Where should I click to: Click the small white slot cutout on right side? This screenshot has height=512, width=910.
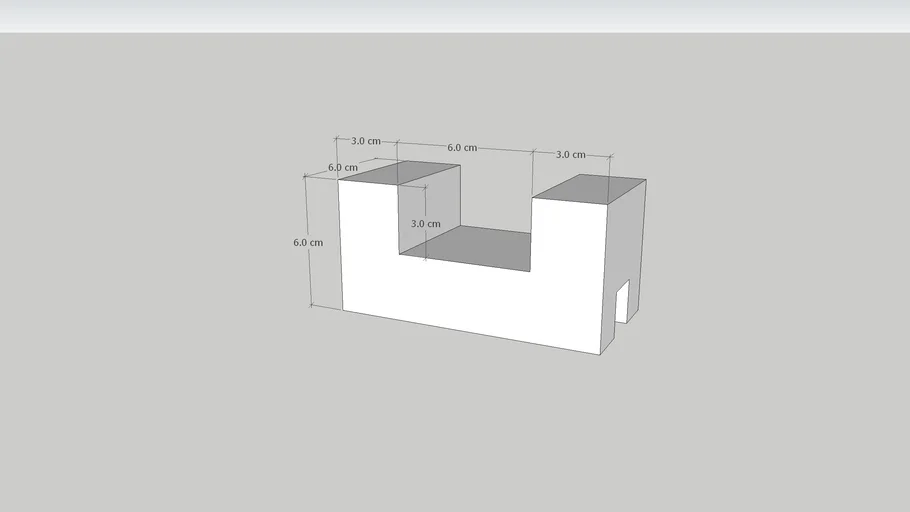pyautogui.click(x=621, y=303)
